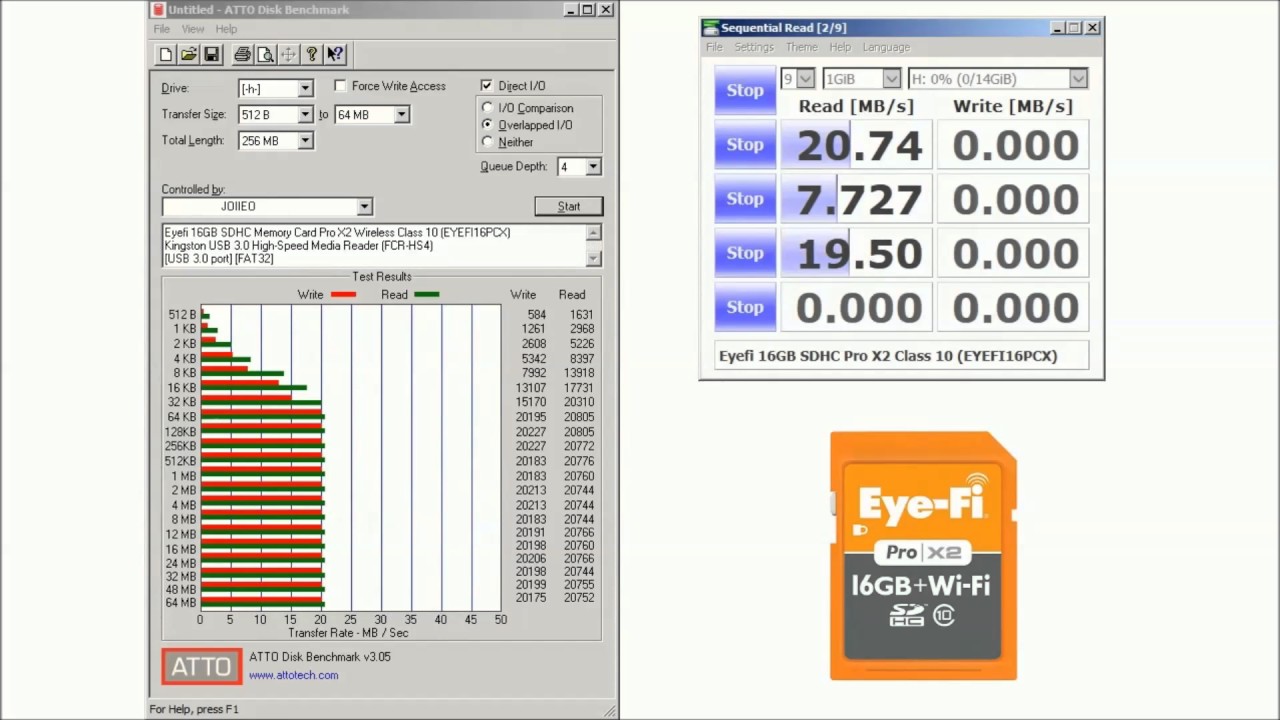
Task: Click Stop button next to 19.50 reading
Action: [x=745, y=252]
